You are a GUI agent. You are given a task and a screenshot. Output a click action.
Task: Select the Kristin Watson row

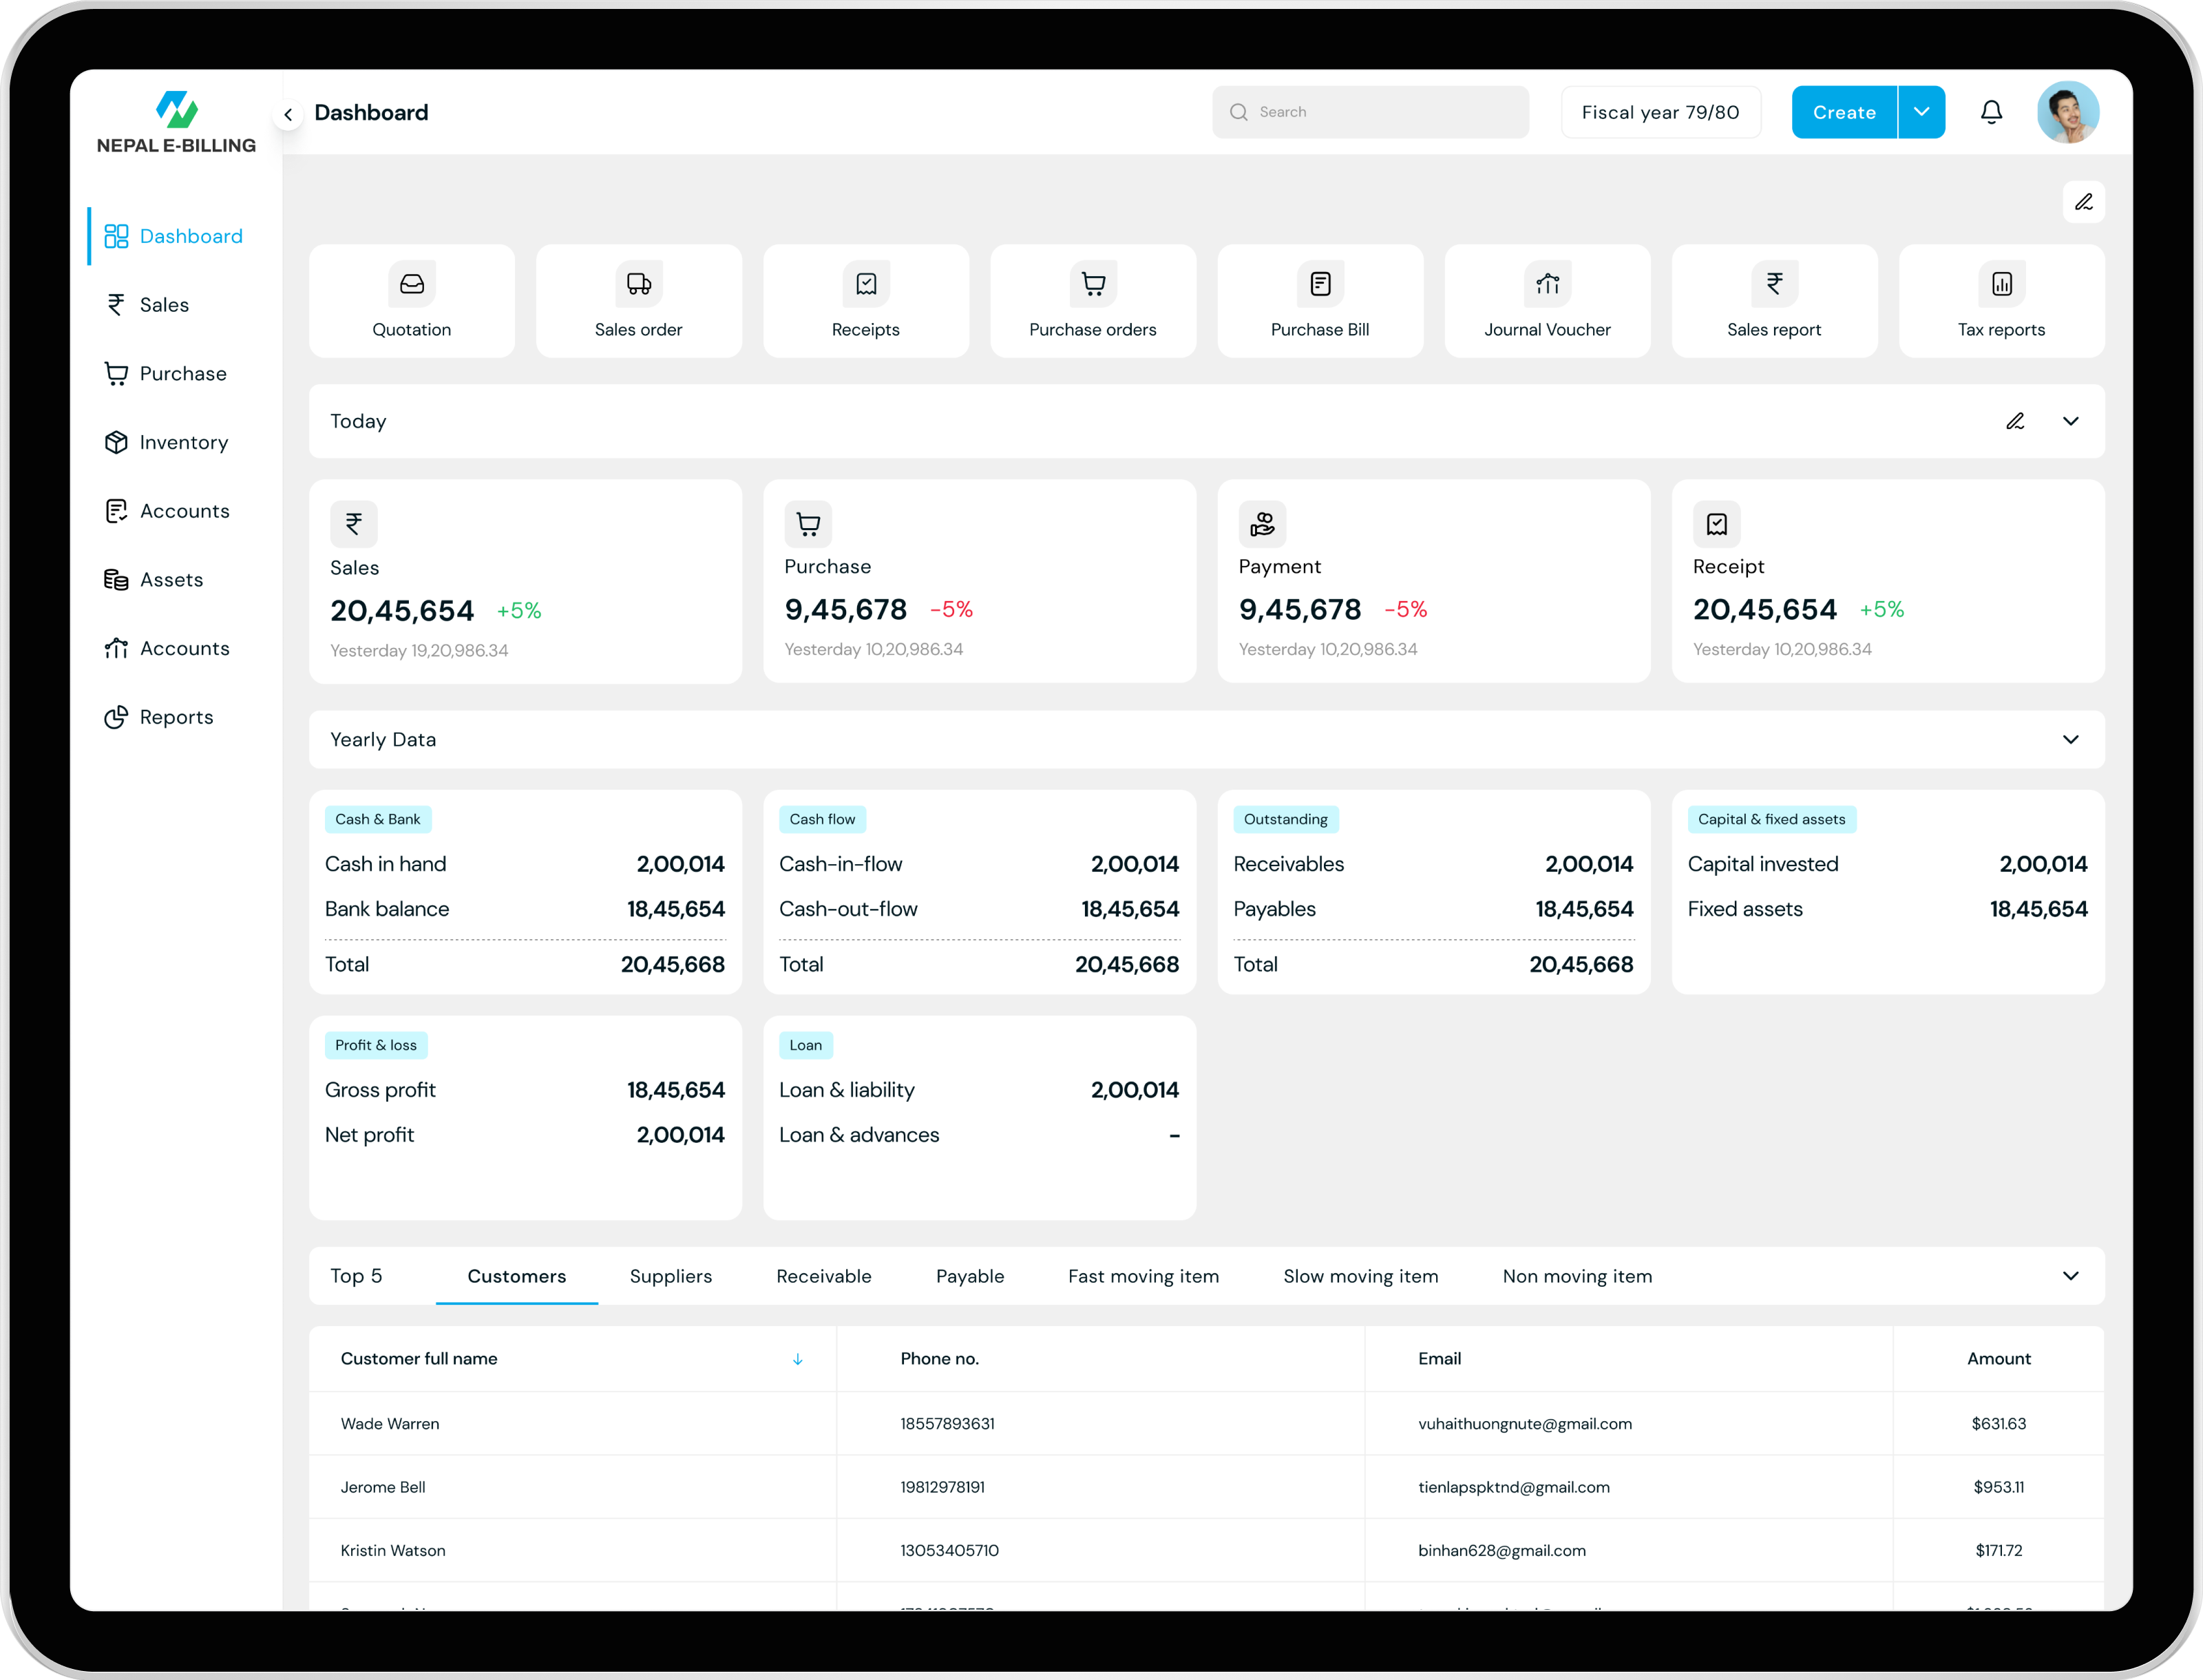coord(1206,1550)
